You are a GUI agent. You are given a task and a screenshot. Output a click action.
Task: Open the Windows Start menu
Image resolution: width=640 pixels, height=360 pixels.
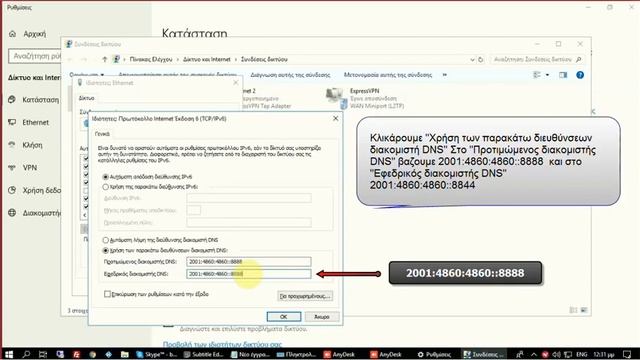point(9,354)
